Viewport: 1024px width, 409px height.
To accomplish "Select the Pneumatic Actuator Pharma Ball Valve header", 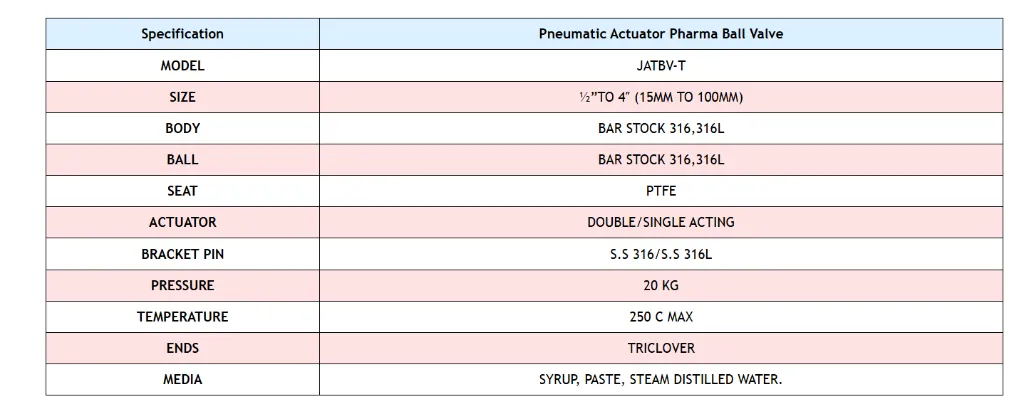I will coord(660,34).
